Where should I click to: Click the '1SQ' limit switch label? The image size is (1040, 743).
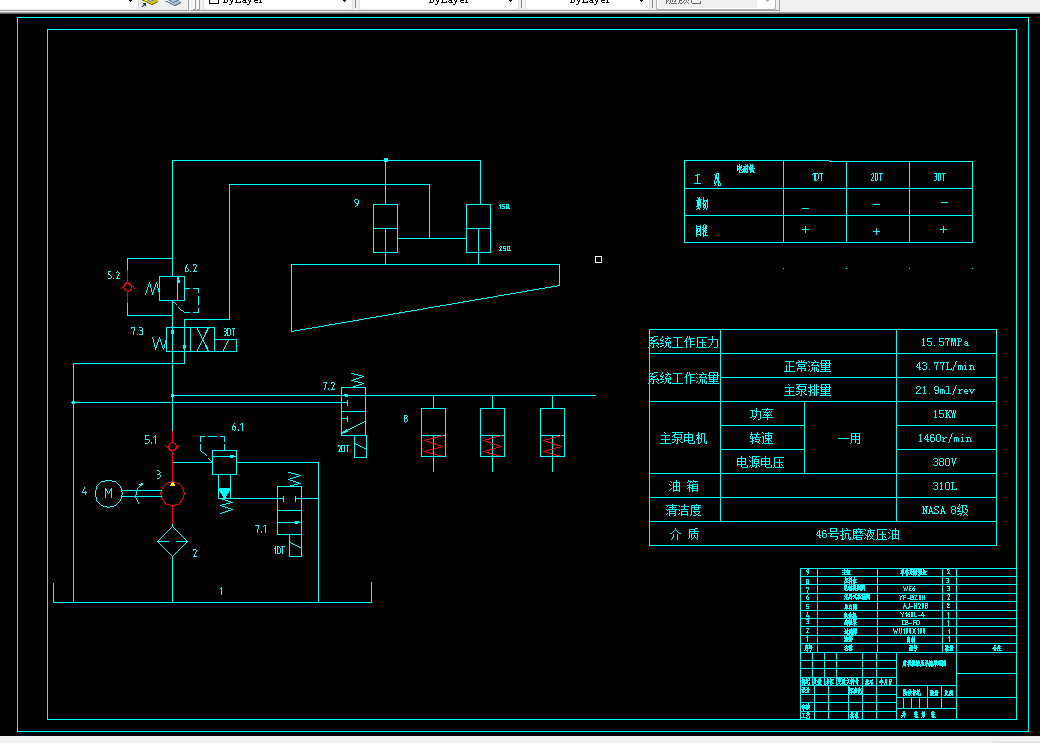504,207
